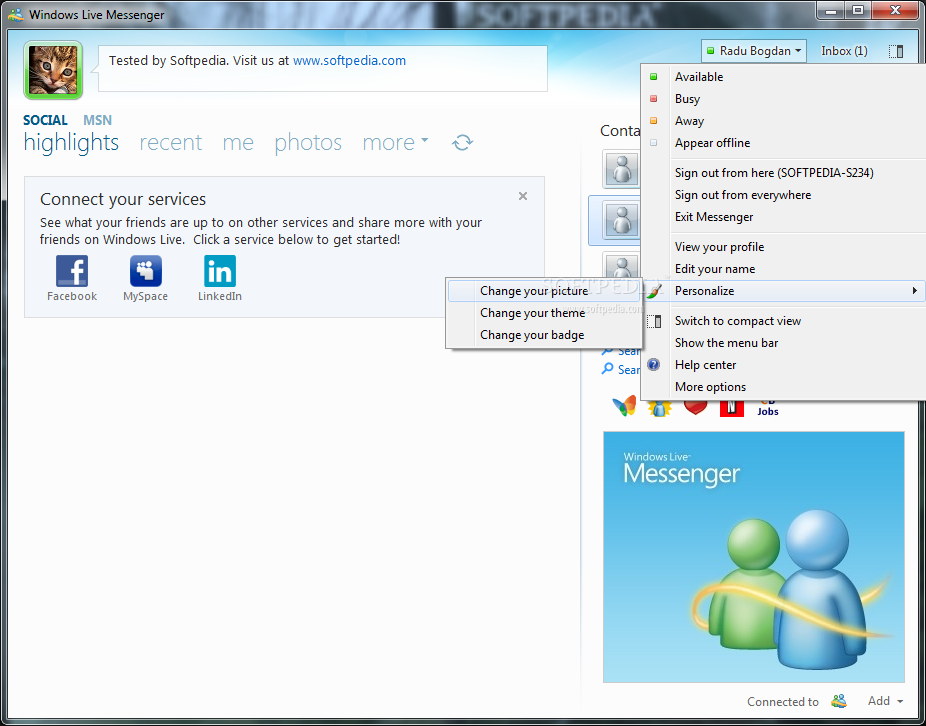Open Inbox (1)
The image size is (926, 726).
tap(844, 51)
